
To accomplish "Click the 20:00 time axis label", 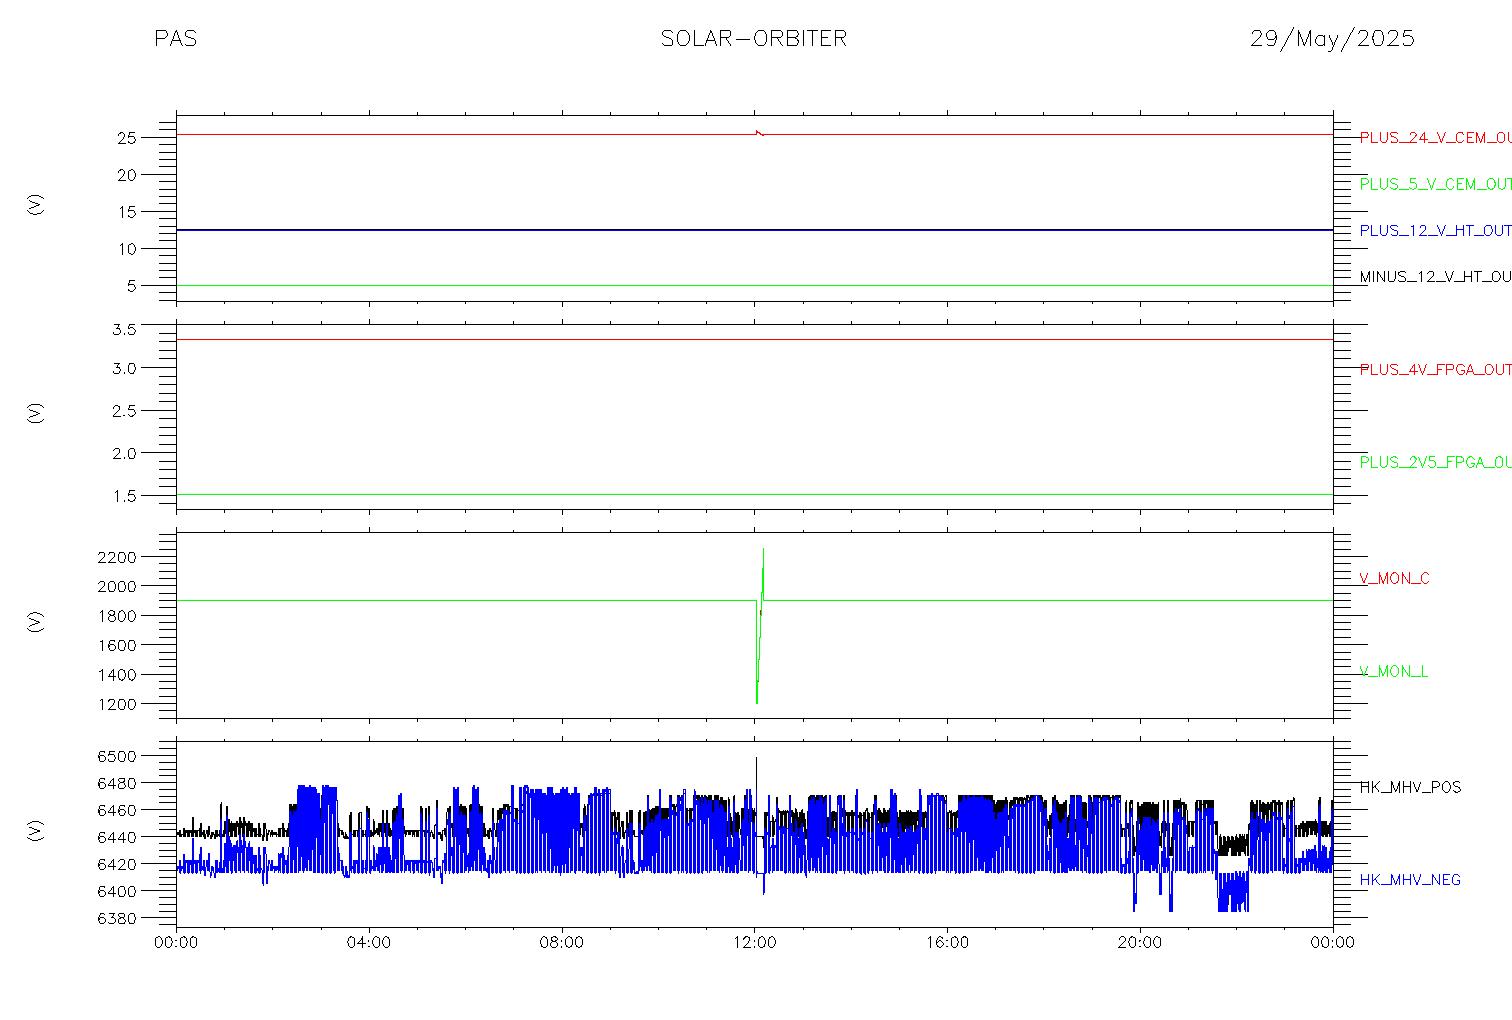I will (x=1140, y=943).
